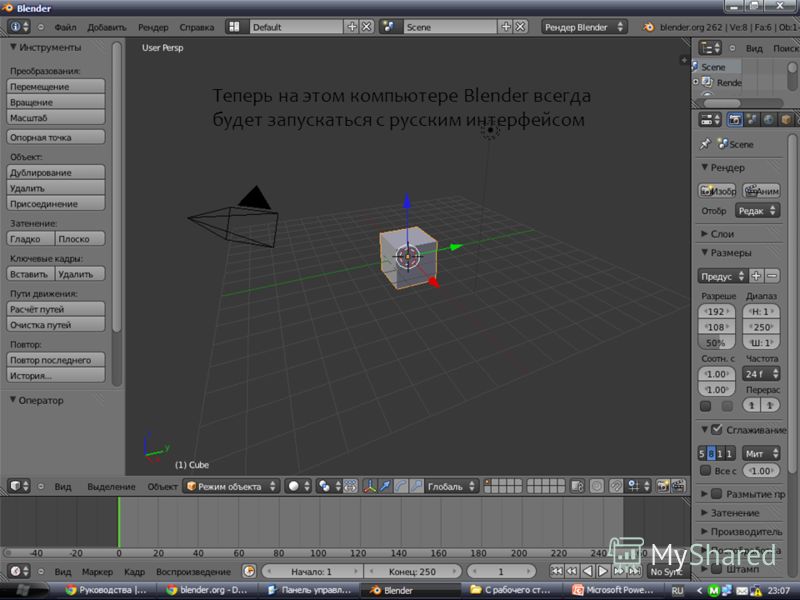Open the Редак display dropdown

coord(758,211)
